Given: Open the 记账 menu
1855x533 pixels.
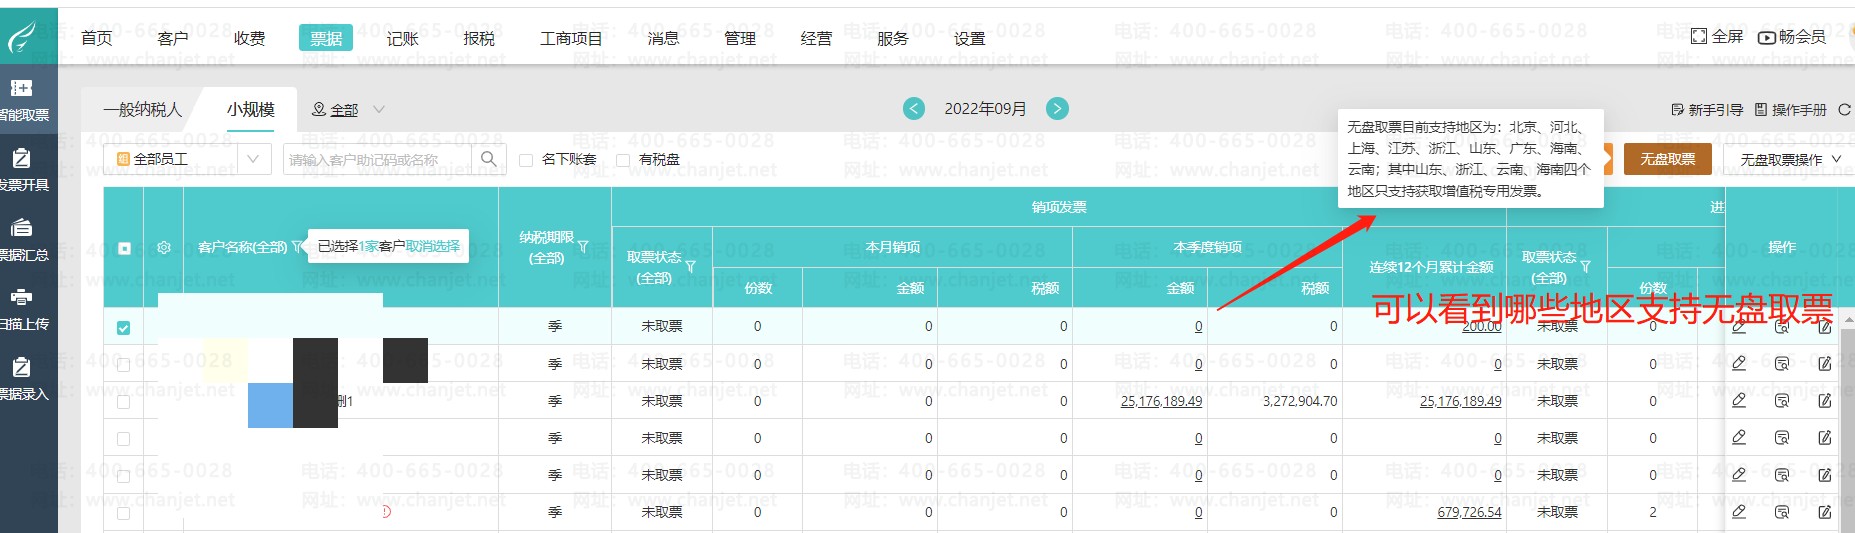Looking at the screenshot, I should [403, 38].
